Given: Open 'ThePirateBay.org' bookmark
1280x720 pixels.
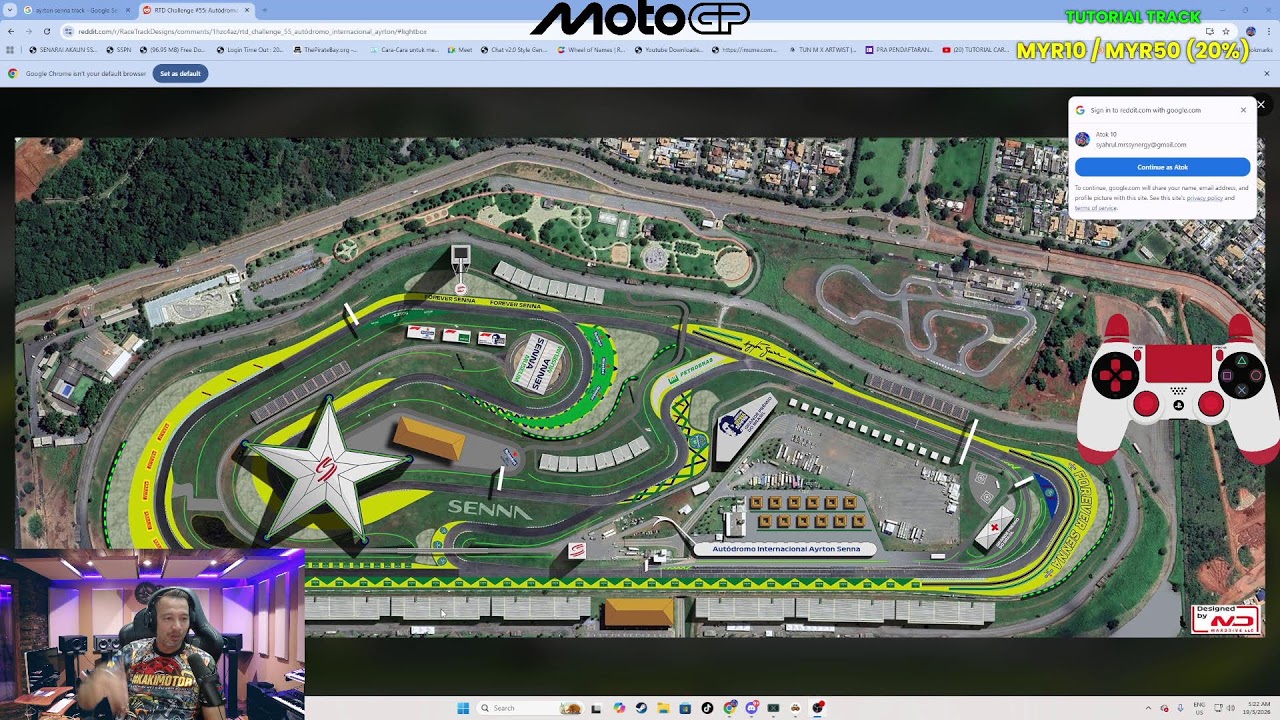Looking at the screenshot, I should [x=324, y=49].
